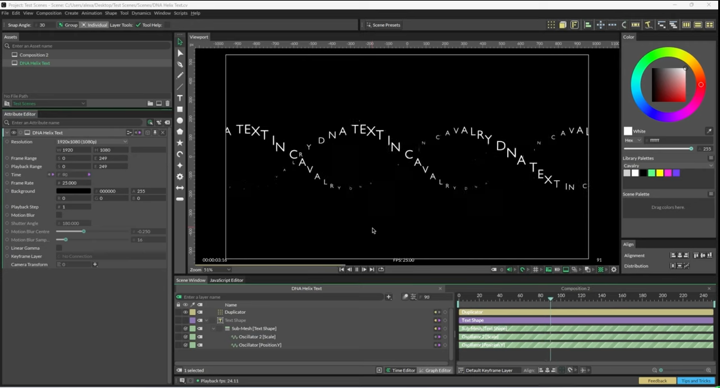
Task: Toggle visibility of Duplicator layer
Action: 186,312
